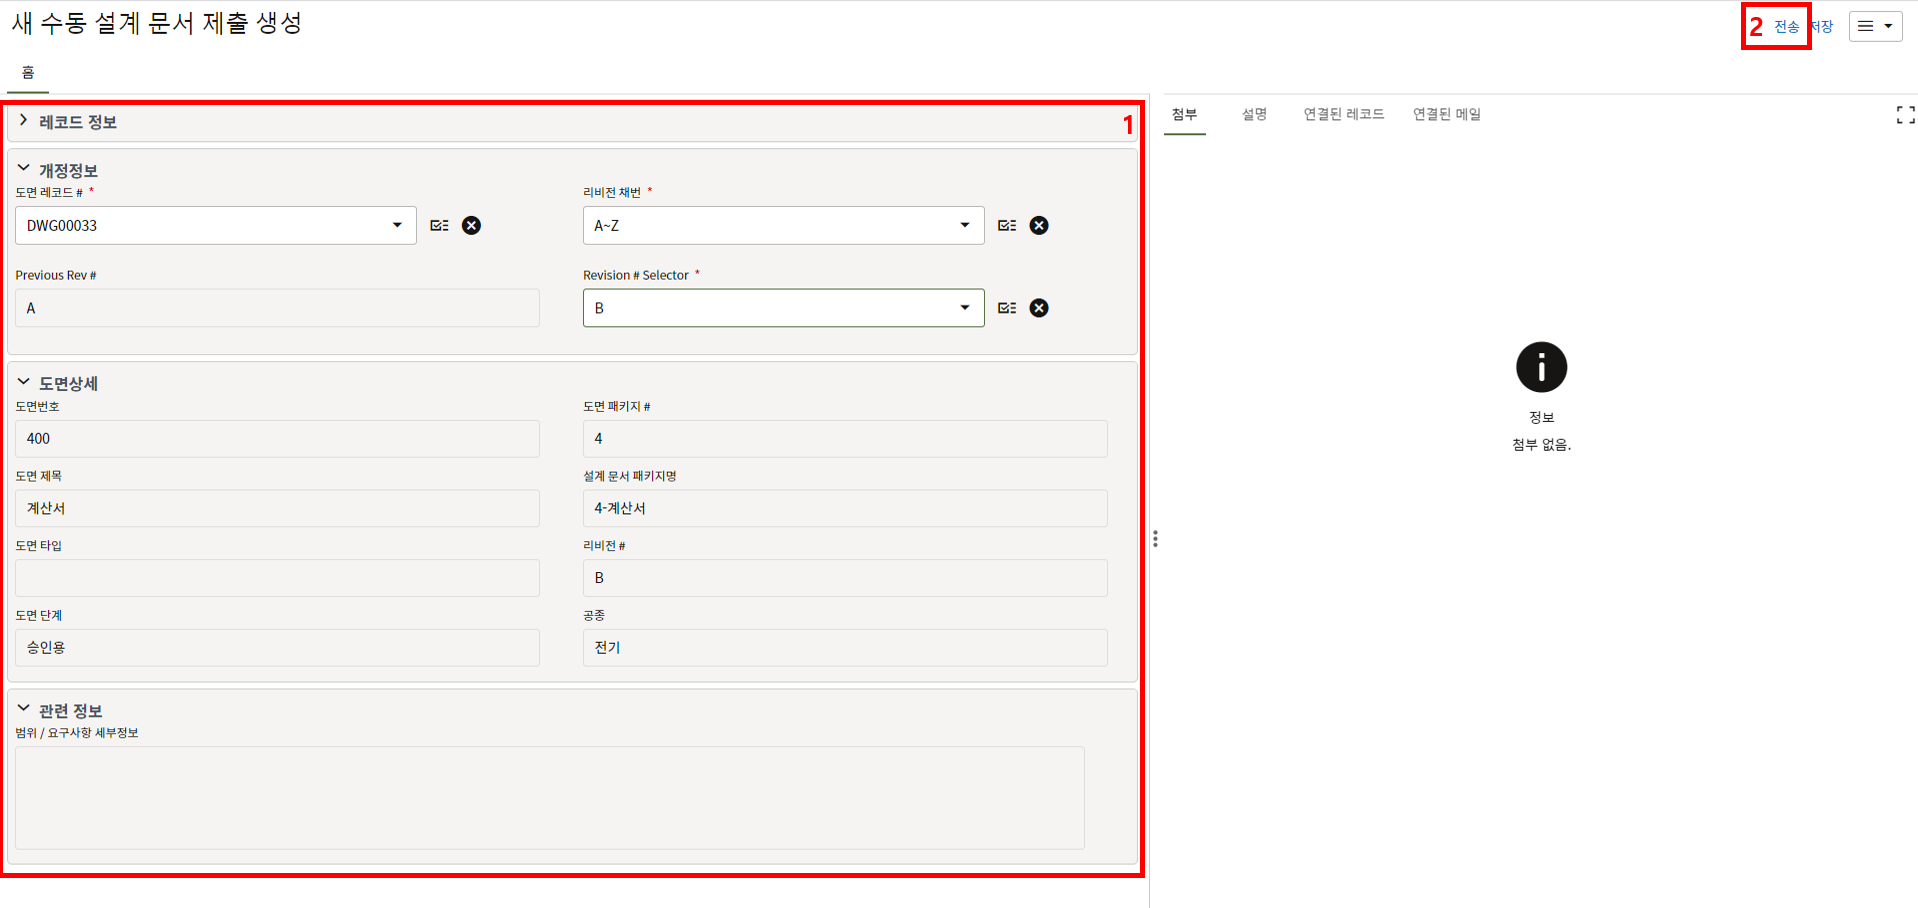The height and width of the screenshot is (908, 1918).
Task: Clear the 도면 레코드 # field value
Action: point(471,226)
